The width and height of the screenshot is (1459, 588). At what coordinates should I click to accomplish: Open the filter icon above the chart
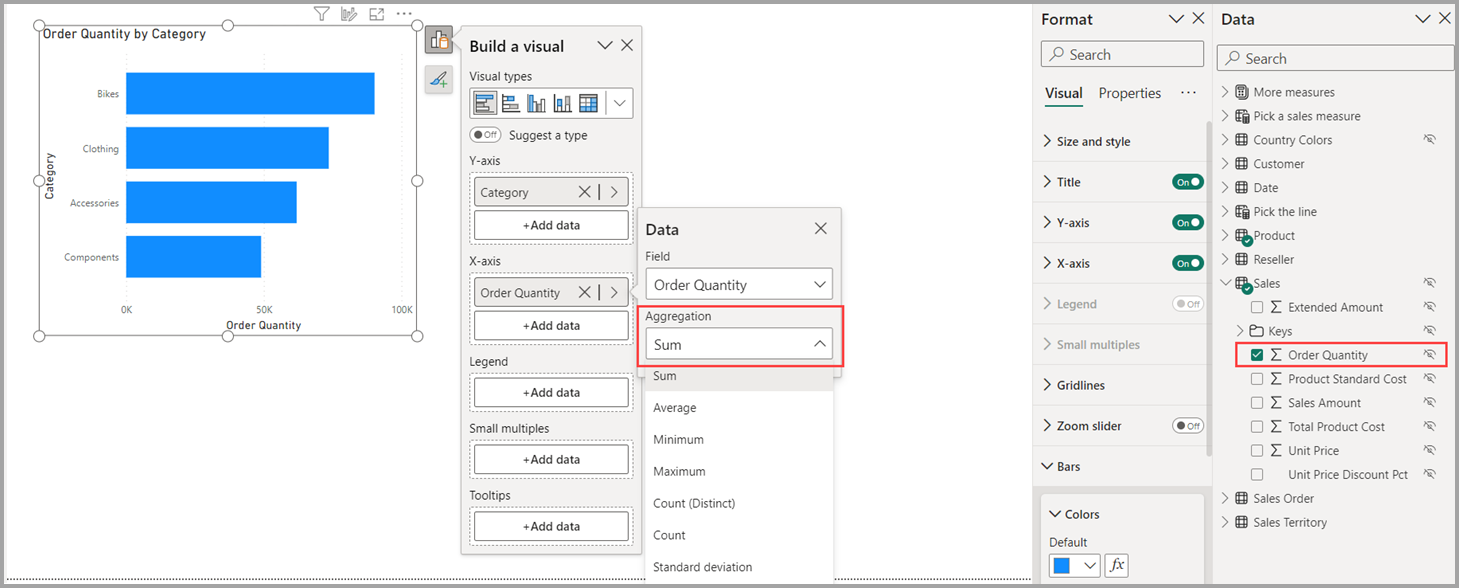pos(321,13)
